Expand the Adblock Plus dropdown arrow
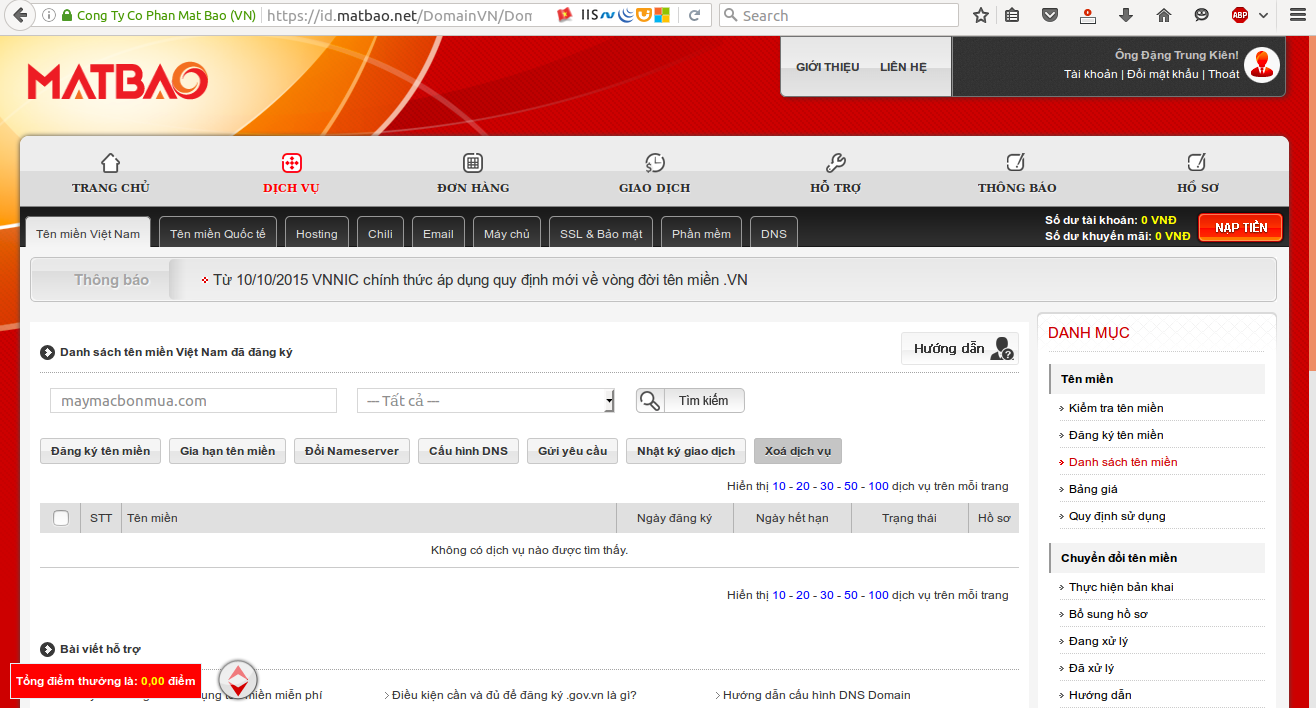Viewport: 1316px width, 708px height. pyautogui.click(x=1263, y=16)
